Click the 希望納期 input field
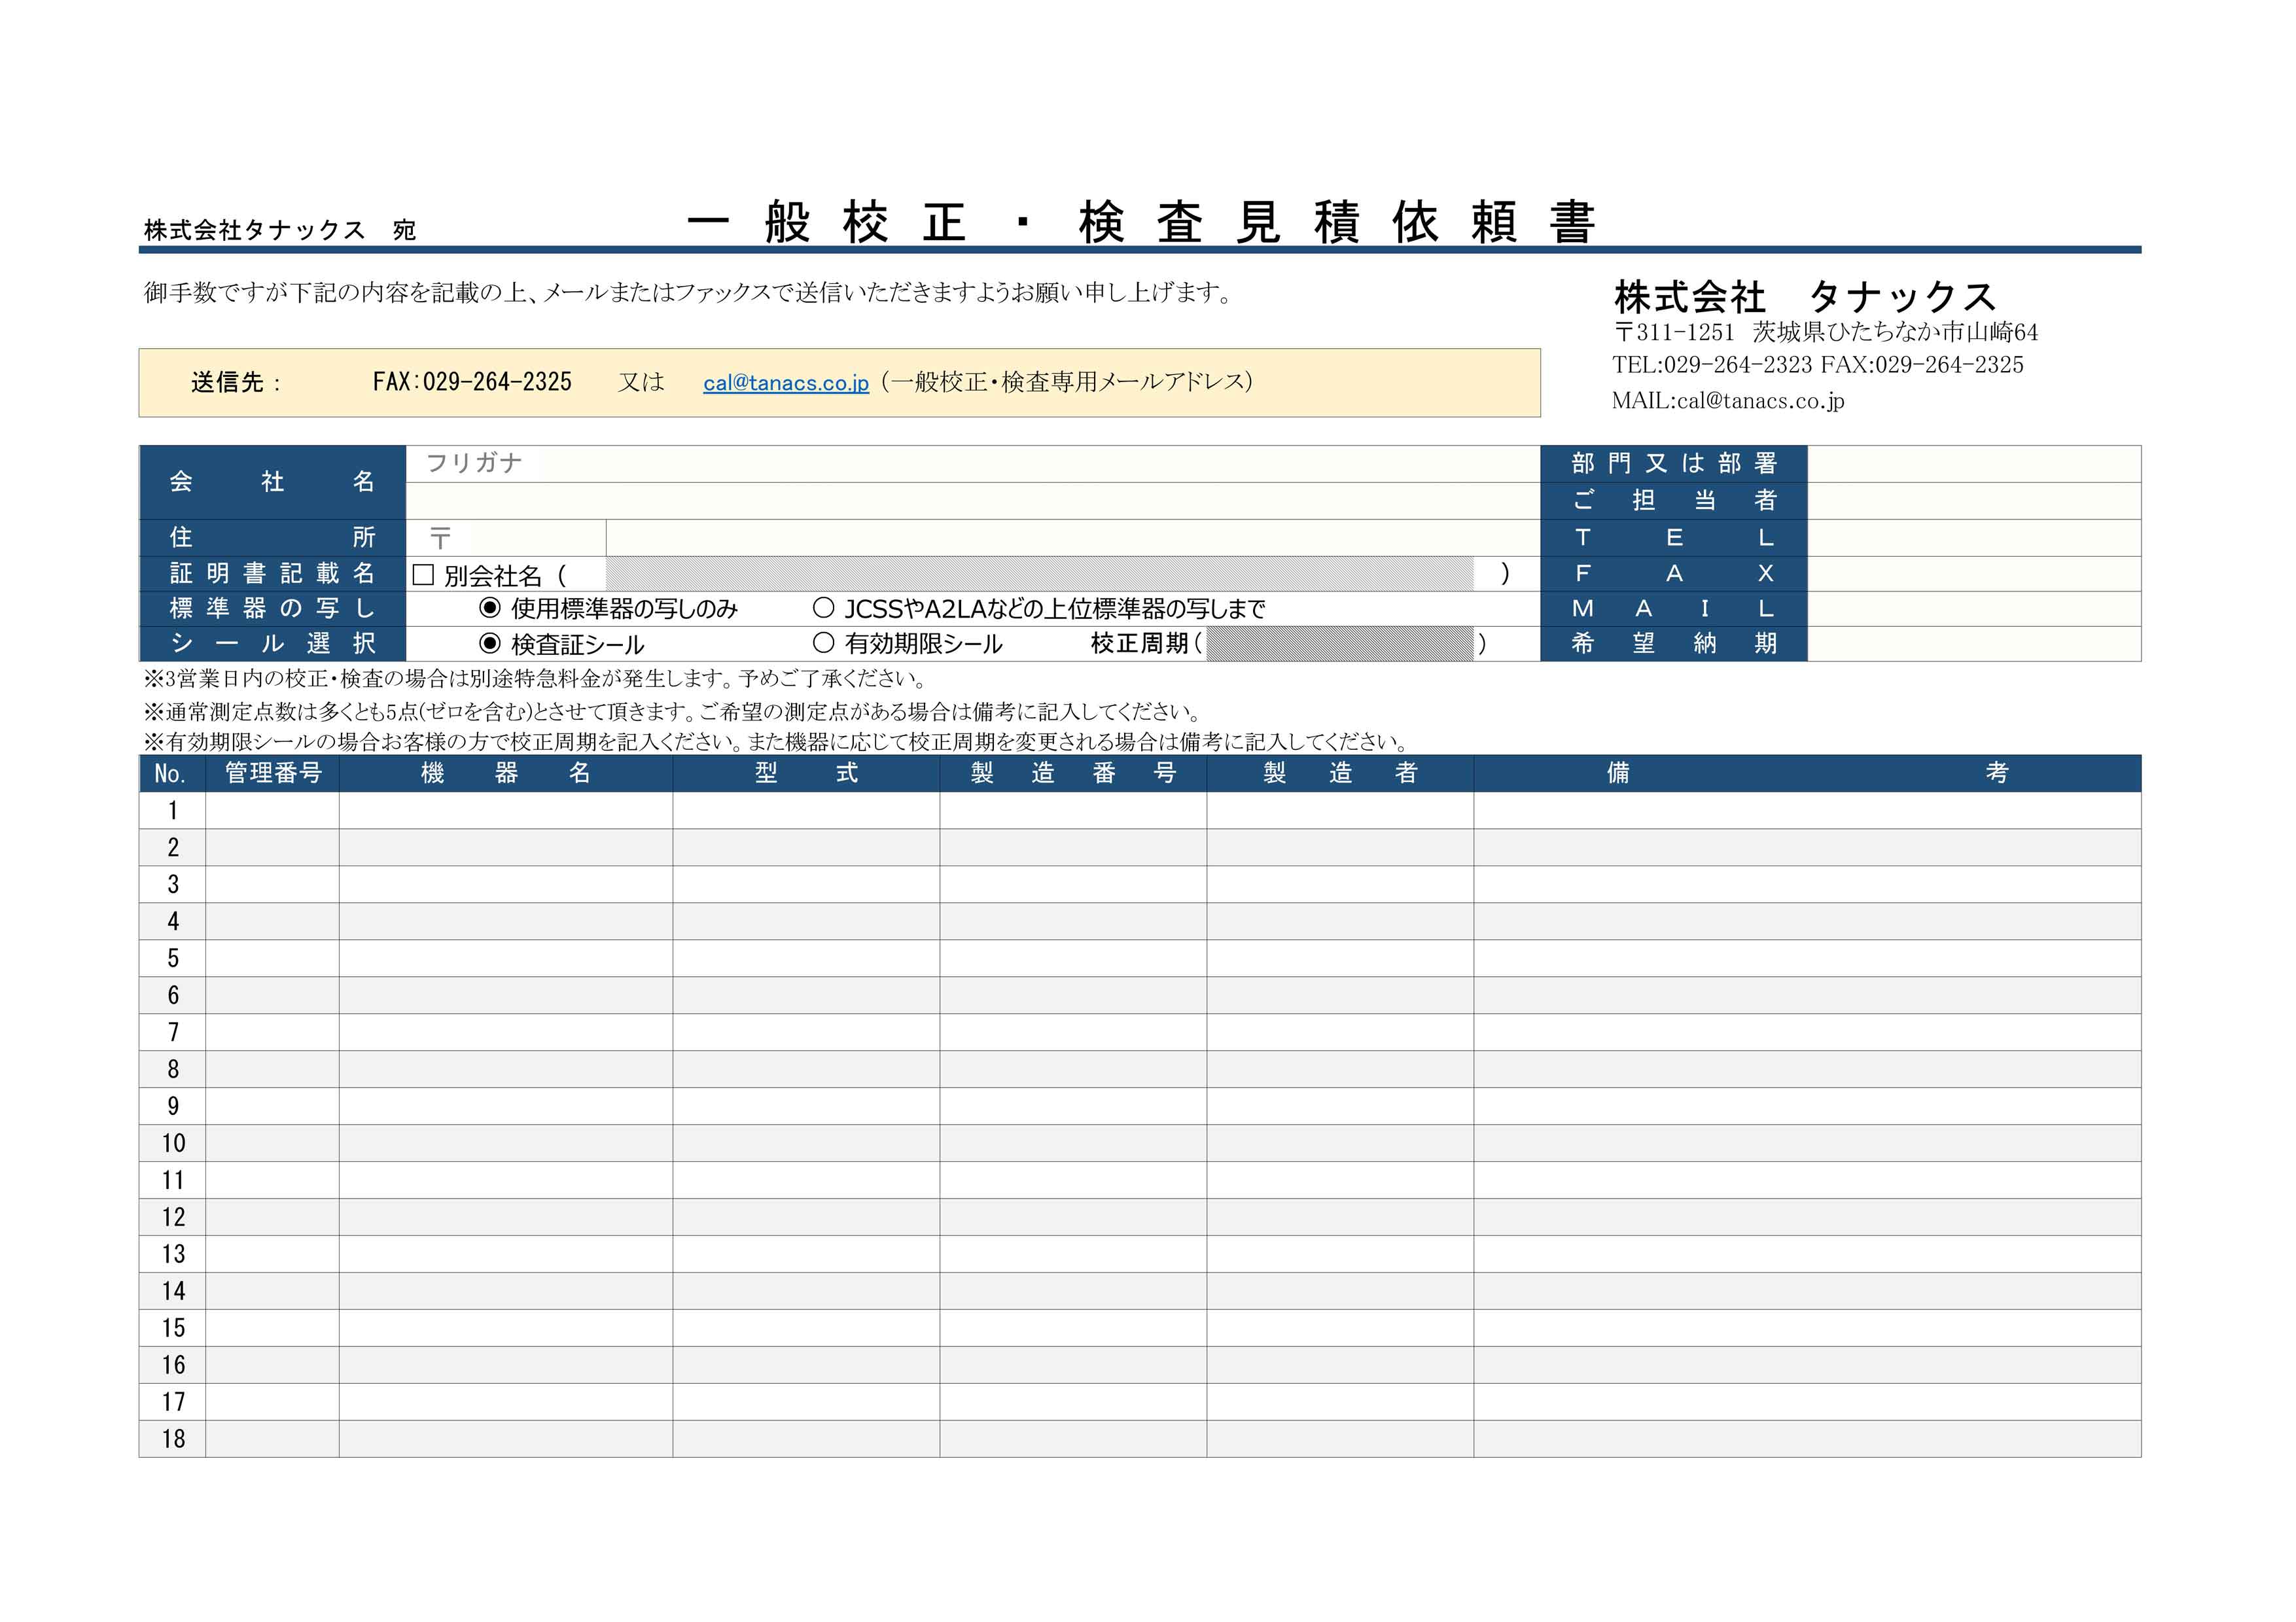The width and height of the screenshot is (2296, 1622). coord(1974,644)
